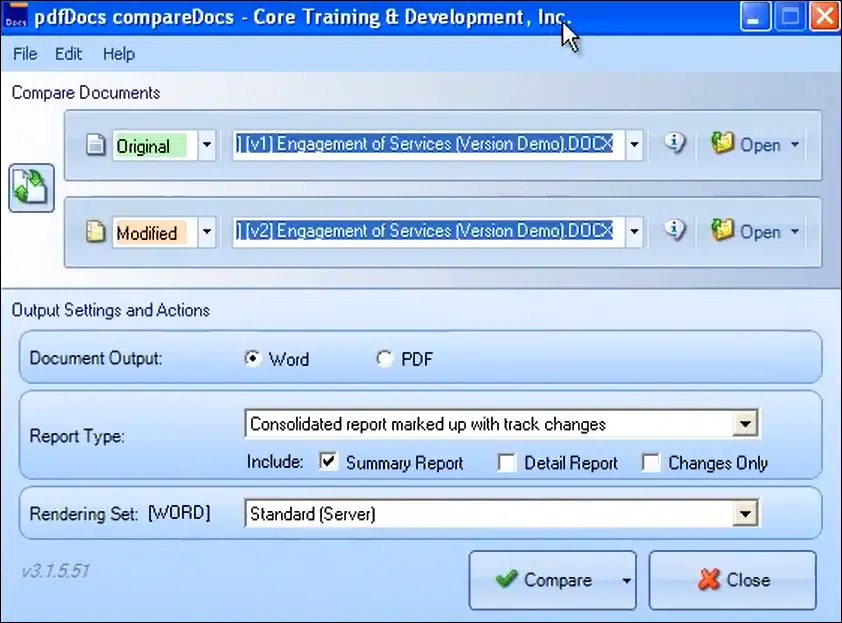
Task: Open the v1 file path dropdown
Action: pos(634,144)
